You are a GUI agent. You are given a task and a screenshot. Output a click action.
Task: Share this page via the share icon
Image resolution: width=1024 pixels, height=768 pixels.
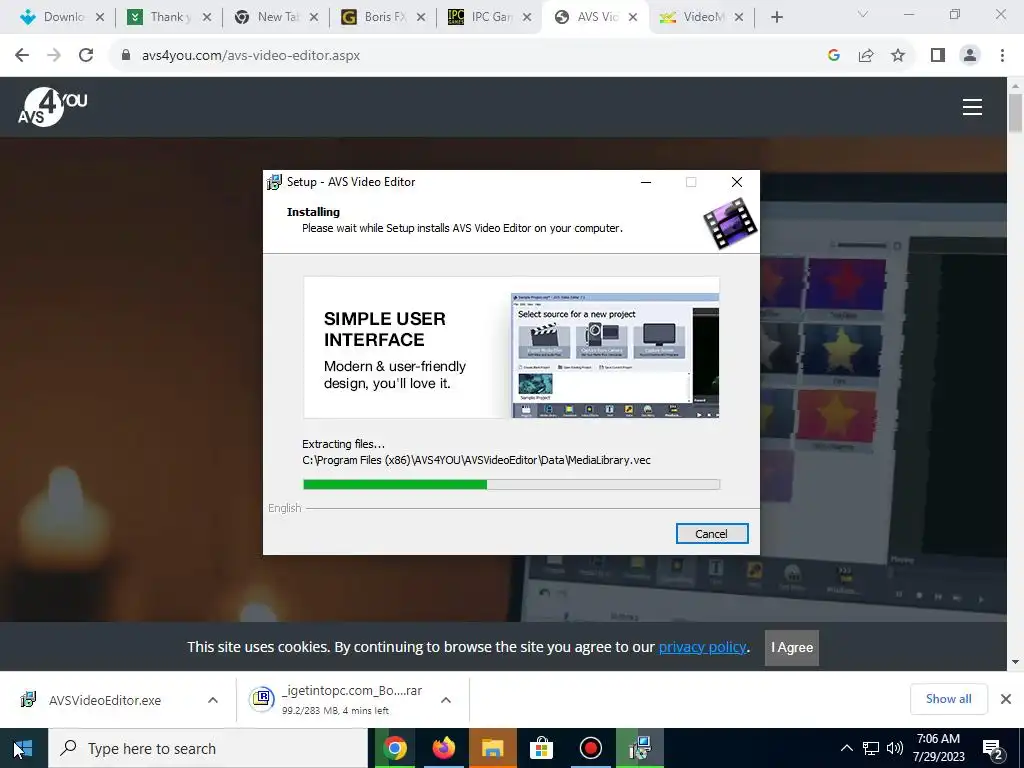coord(866,56)
